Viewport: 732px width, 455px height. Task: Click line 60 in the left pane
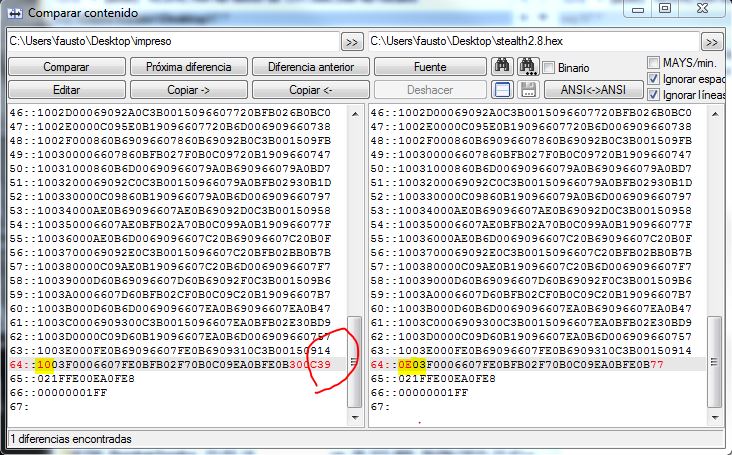coord(170,308)
